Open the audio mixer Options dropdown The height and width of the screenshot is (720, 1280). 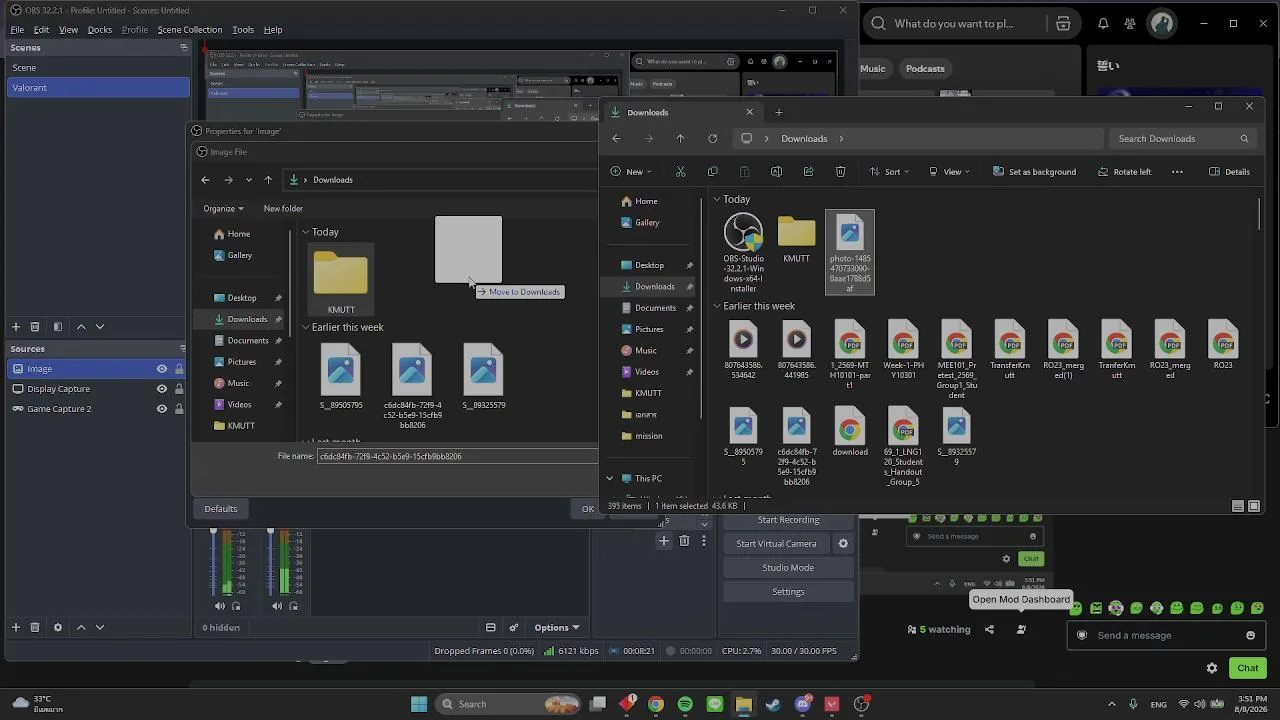[557, 628]
